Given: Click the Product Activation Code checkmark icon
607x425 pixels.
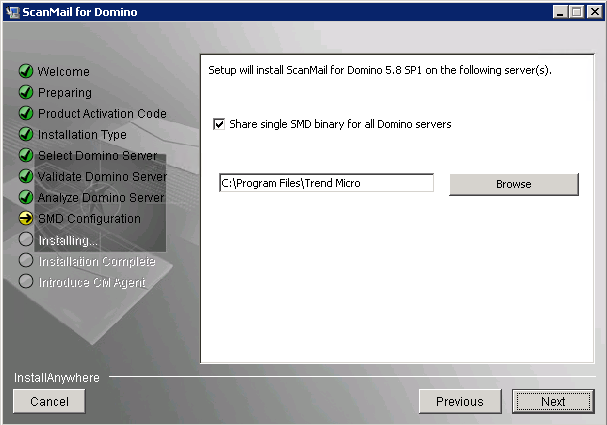Looking at the screenshot, I should coord(26,114).
